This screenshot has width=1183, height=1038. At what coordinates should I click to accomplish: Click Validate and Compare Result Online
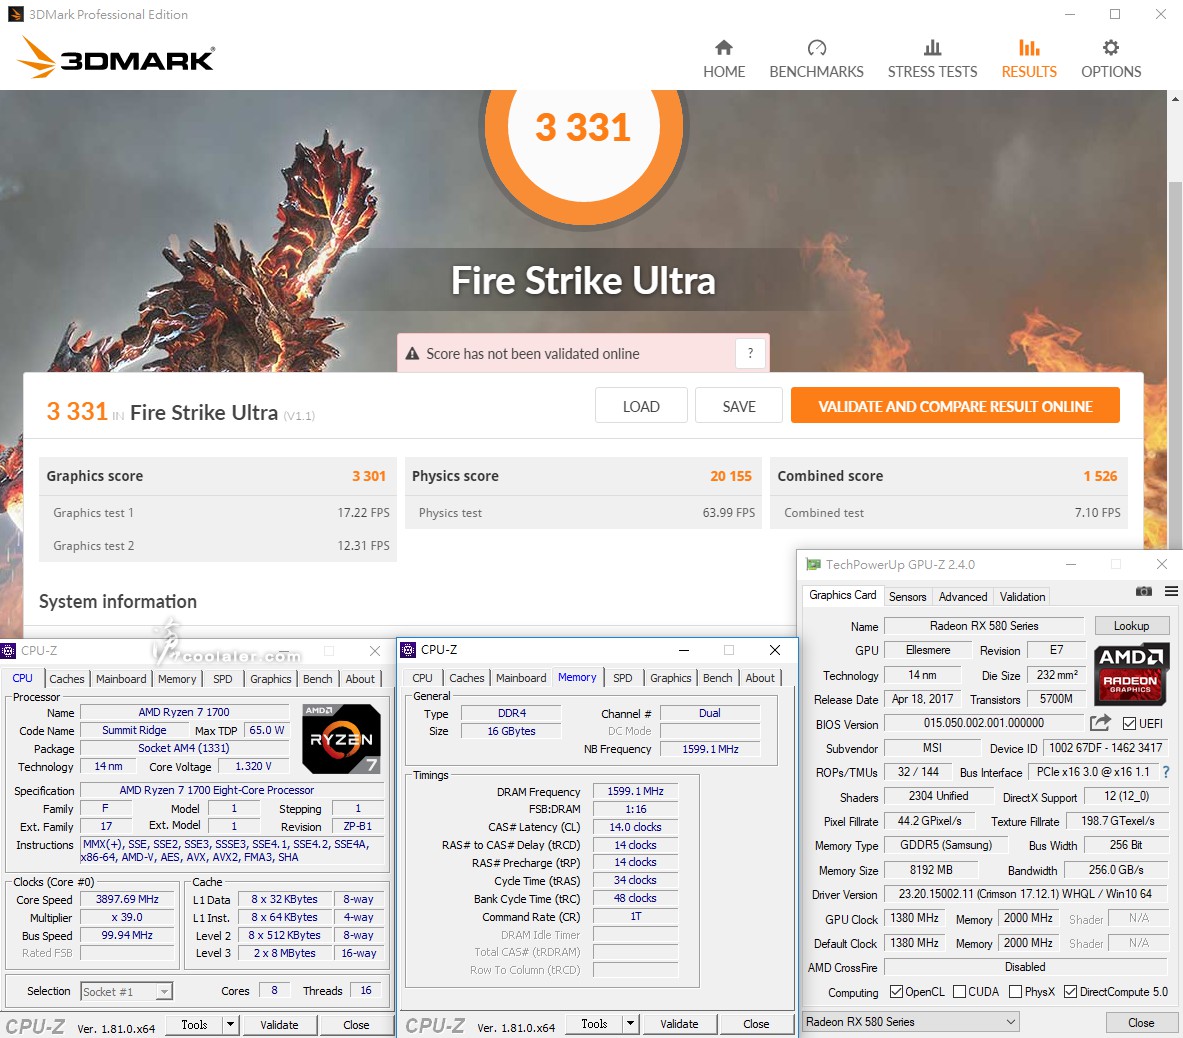(955, 406)
